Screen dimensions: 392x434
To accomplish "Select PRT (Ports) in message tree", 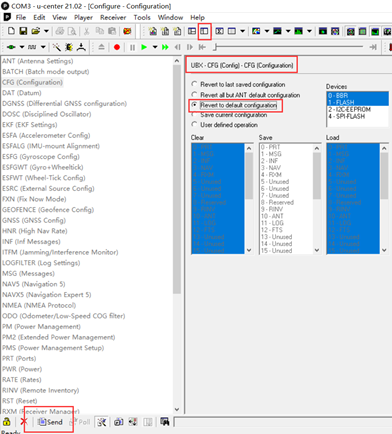I will (19, 358).
